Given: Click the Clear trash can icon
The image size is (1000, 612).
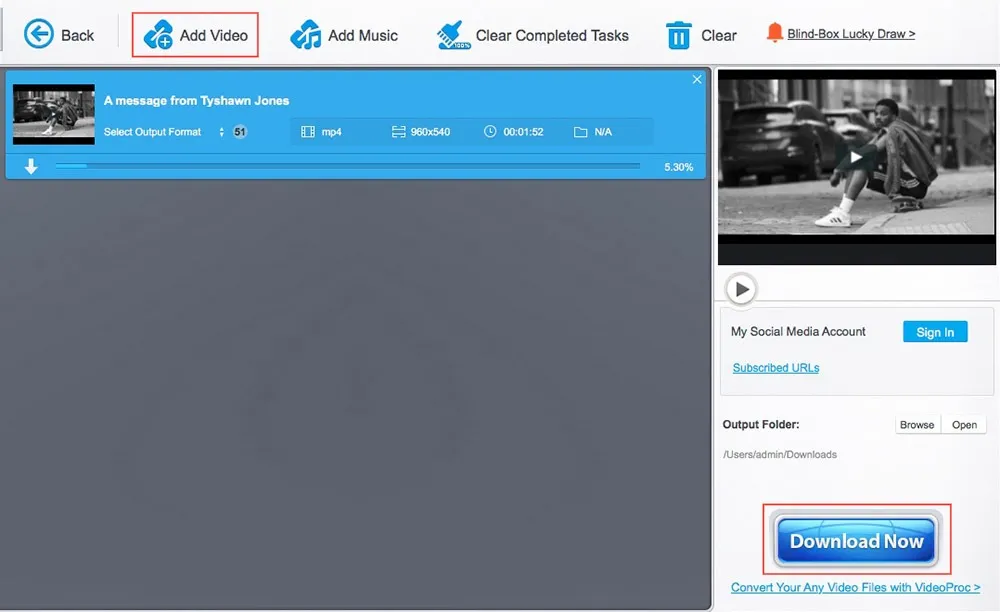Looking at the screenshot, I should pyautogui.click(x=678, y=33).
